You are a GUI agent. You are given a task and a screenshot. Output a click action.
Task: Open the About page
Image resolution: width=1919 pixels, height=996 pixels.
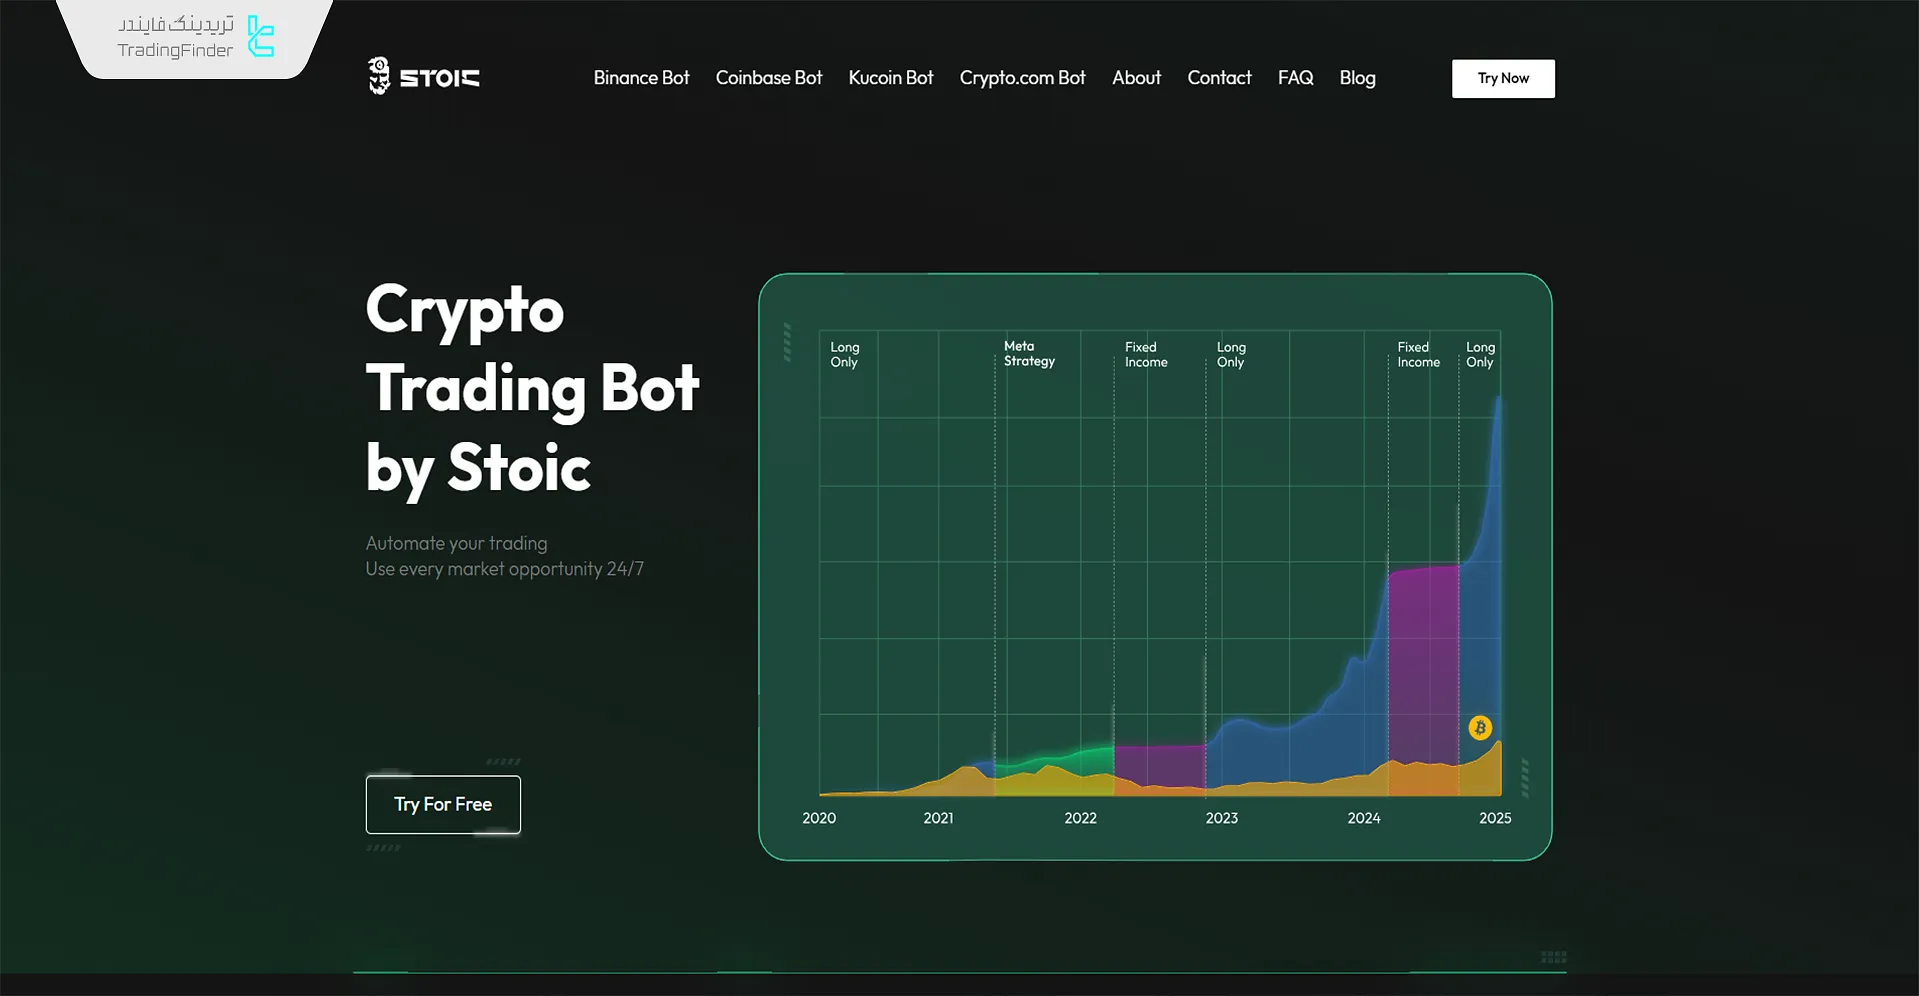point(1136,78)
